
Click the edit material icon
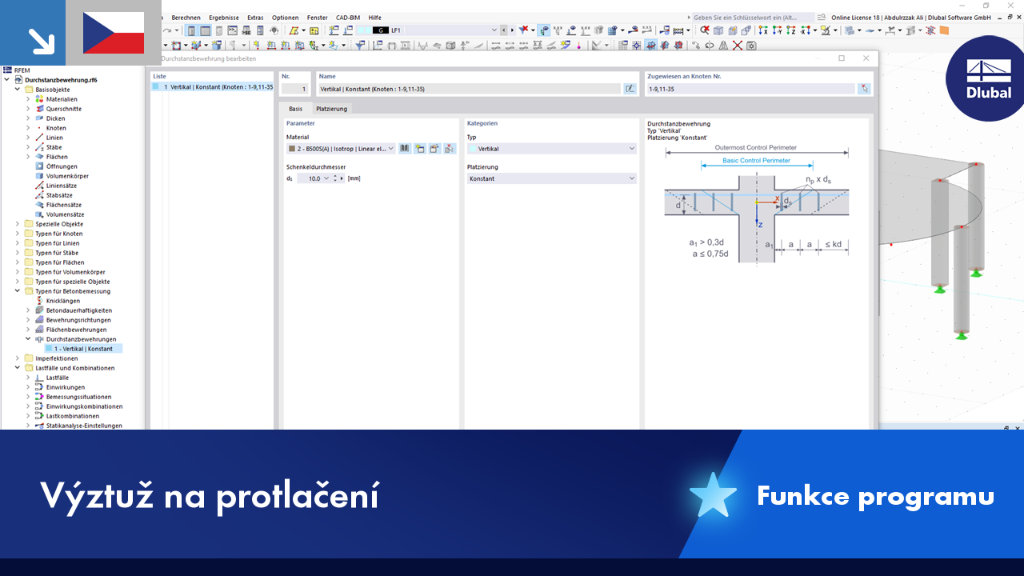[435, 149]
